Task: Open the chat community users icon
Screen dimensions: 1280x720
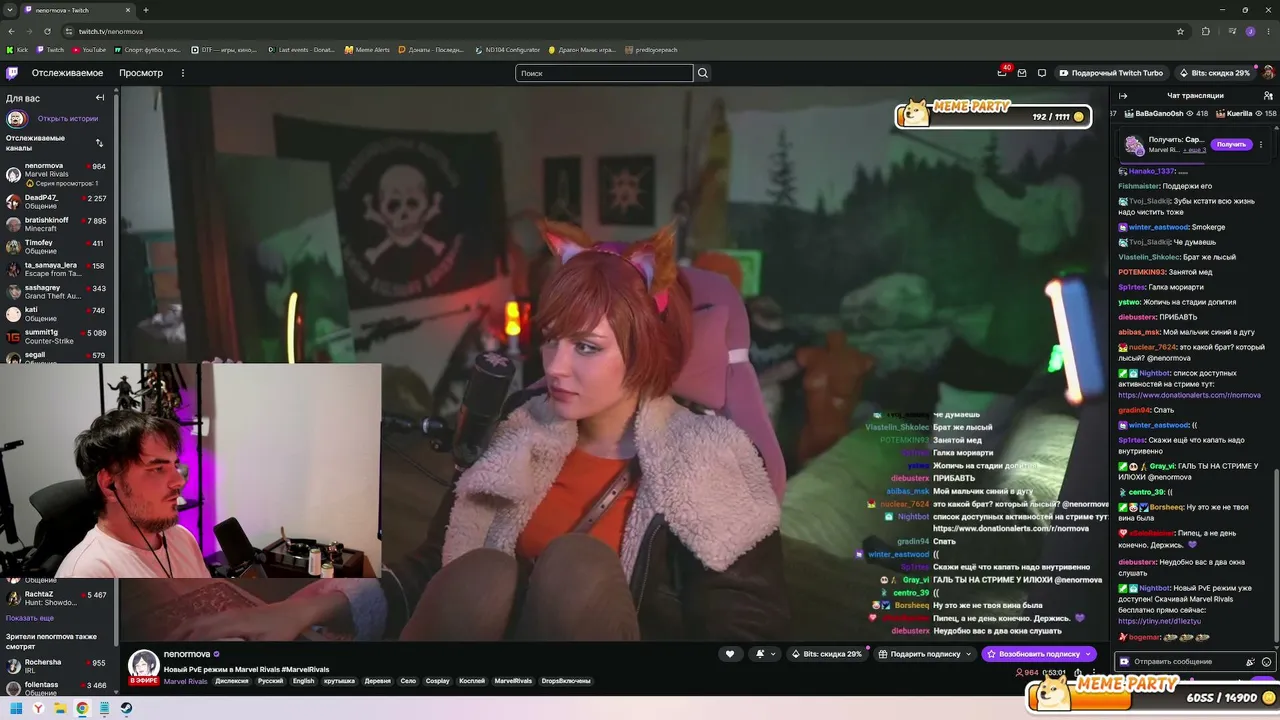Action: [1268, 96]
